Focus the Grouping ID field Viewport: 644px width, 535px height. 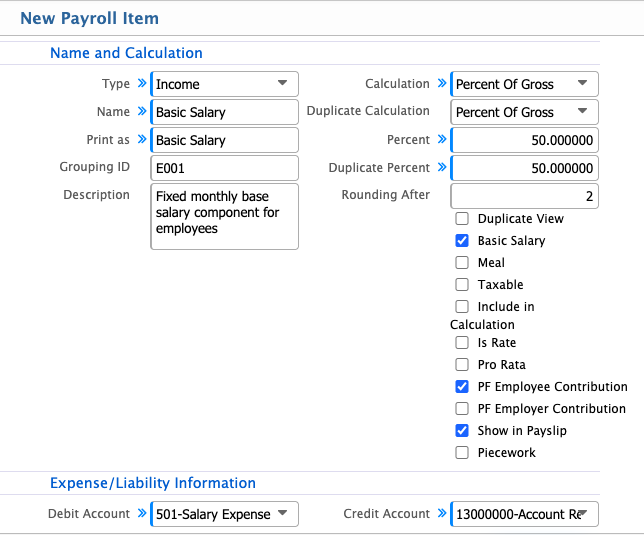coord(224,168)
